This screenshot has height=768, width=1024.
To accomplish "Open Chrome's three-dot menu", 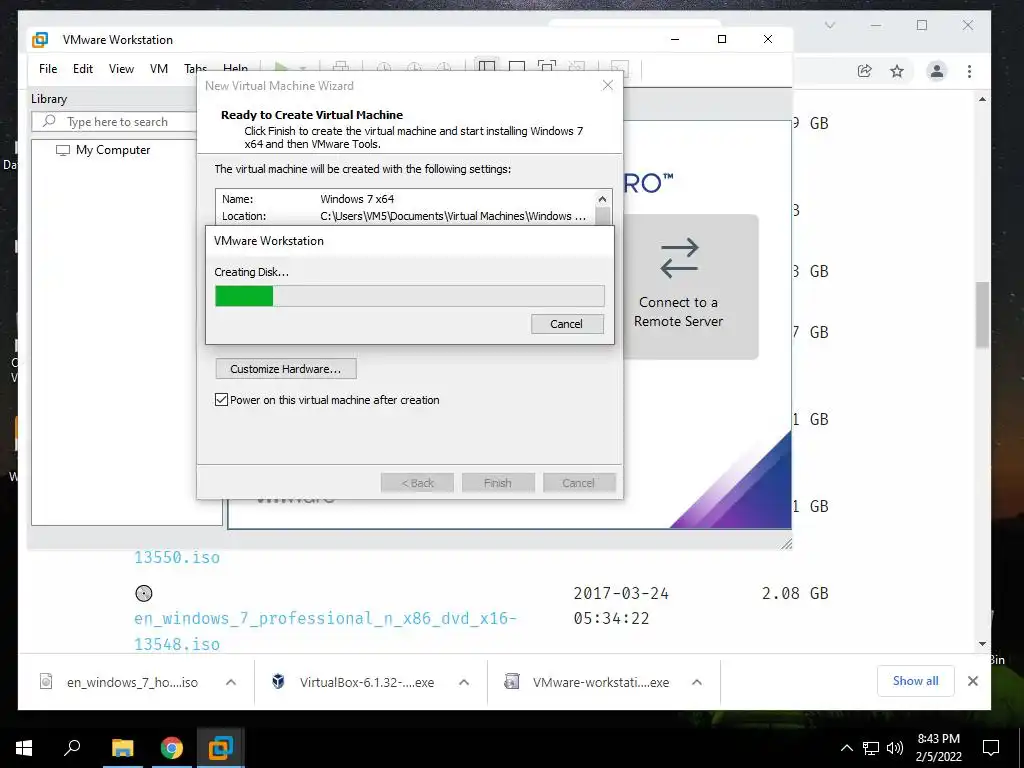I will pos(969,71).
